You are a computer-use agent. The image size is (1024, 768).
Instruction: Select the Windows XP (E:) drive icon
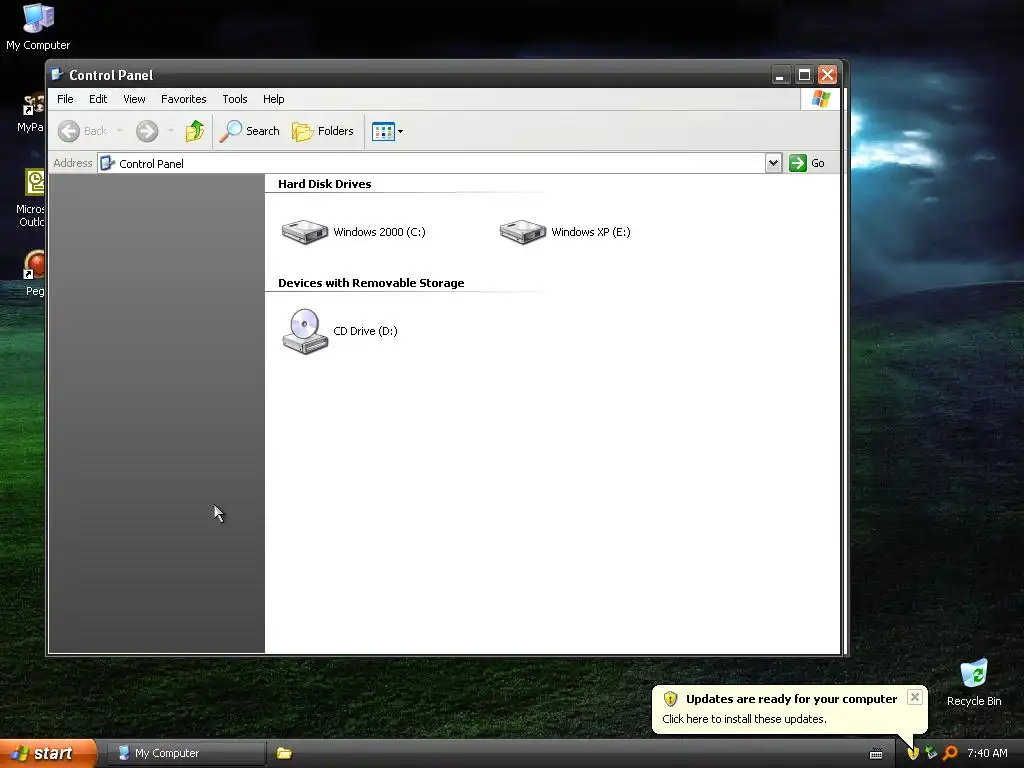pyautogui.click(x=522, y=232)
